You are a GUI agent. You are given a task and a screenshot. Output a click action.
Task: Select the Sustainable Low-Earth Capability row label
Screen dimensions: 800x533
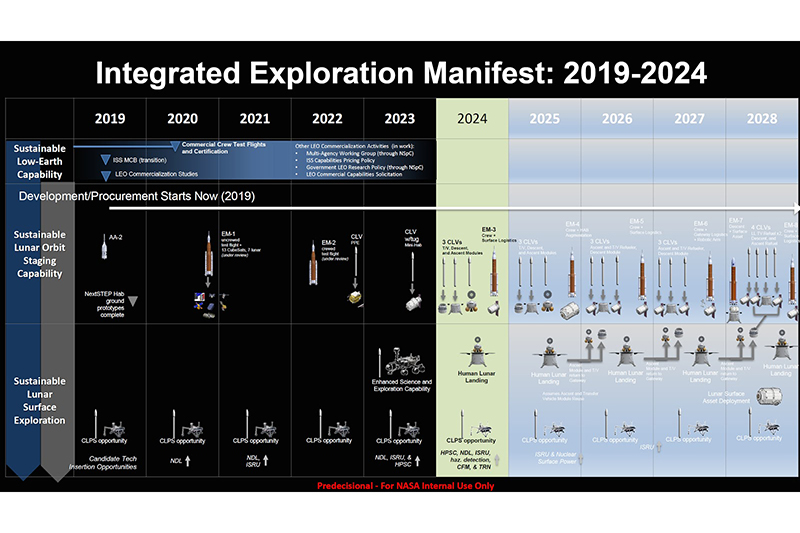point(40,159)
